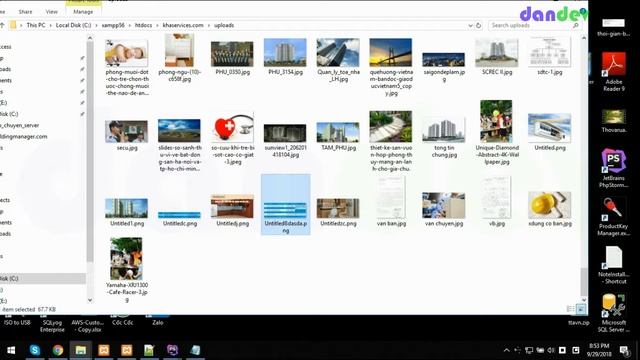Refresh the uploads folder view
The width and height of the screenshot is (640, 360).
(x=478, y=25)
